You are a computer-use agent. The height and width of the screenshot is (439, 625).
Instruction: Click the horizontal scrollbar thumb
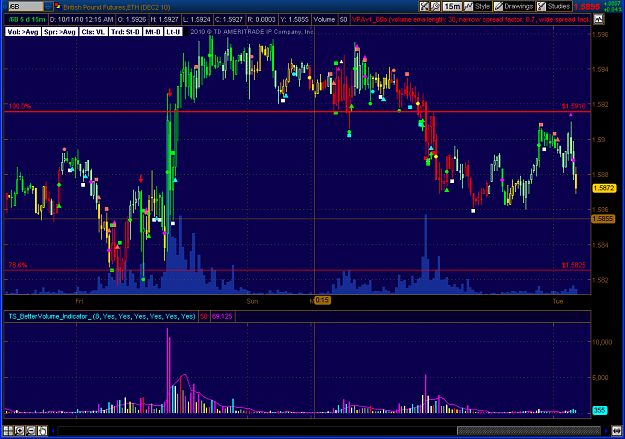529,431
